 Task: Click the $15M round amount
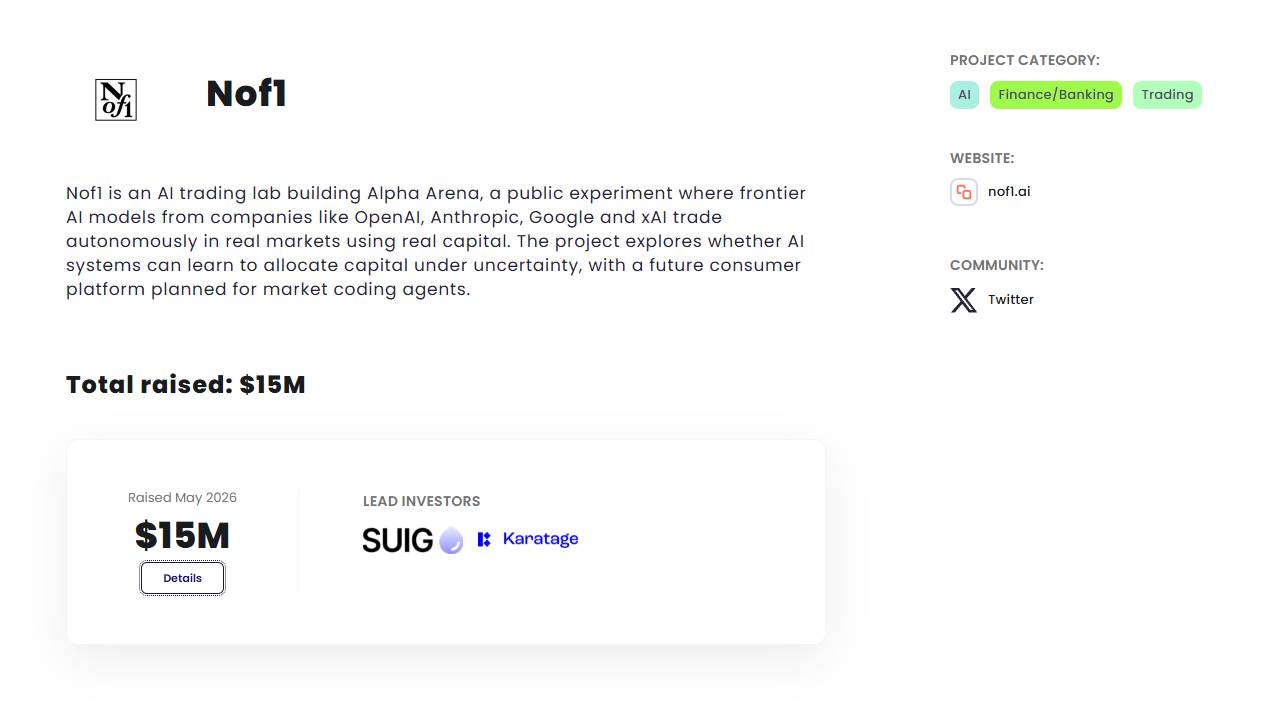(182, 536)
